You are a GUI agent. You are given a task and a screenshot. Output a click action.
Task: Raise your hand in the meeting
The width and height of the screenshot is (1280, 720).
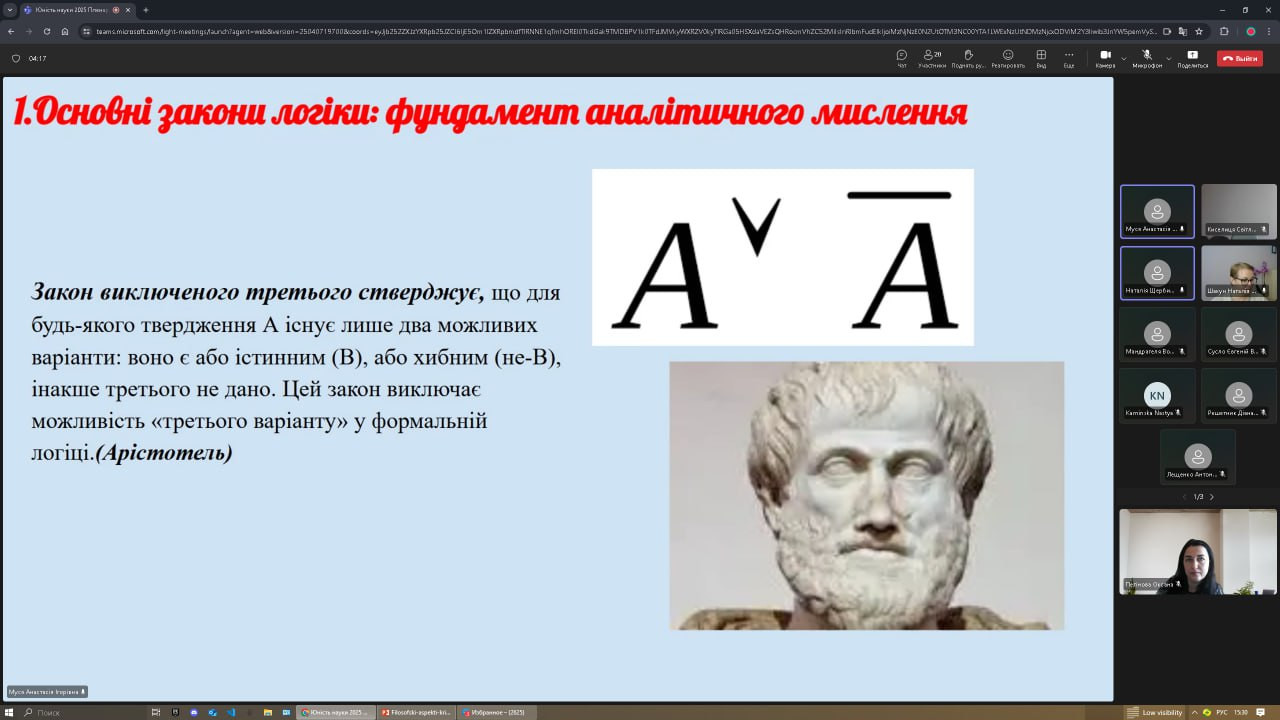point(968,58)
